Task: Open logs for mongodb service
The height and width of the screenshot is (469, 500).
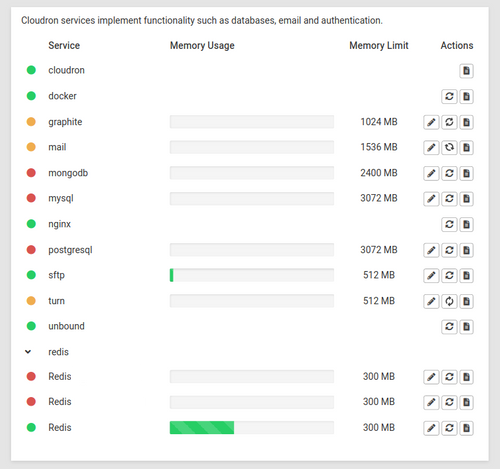Action: 466,173
